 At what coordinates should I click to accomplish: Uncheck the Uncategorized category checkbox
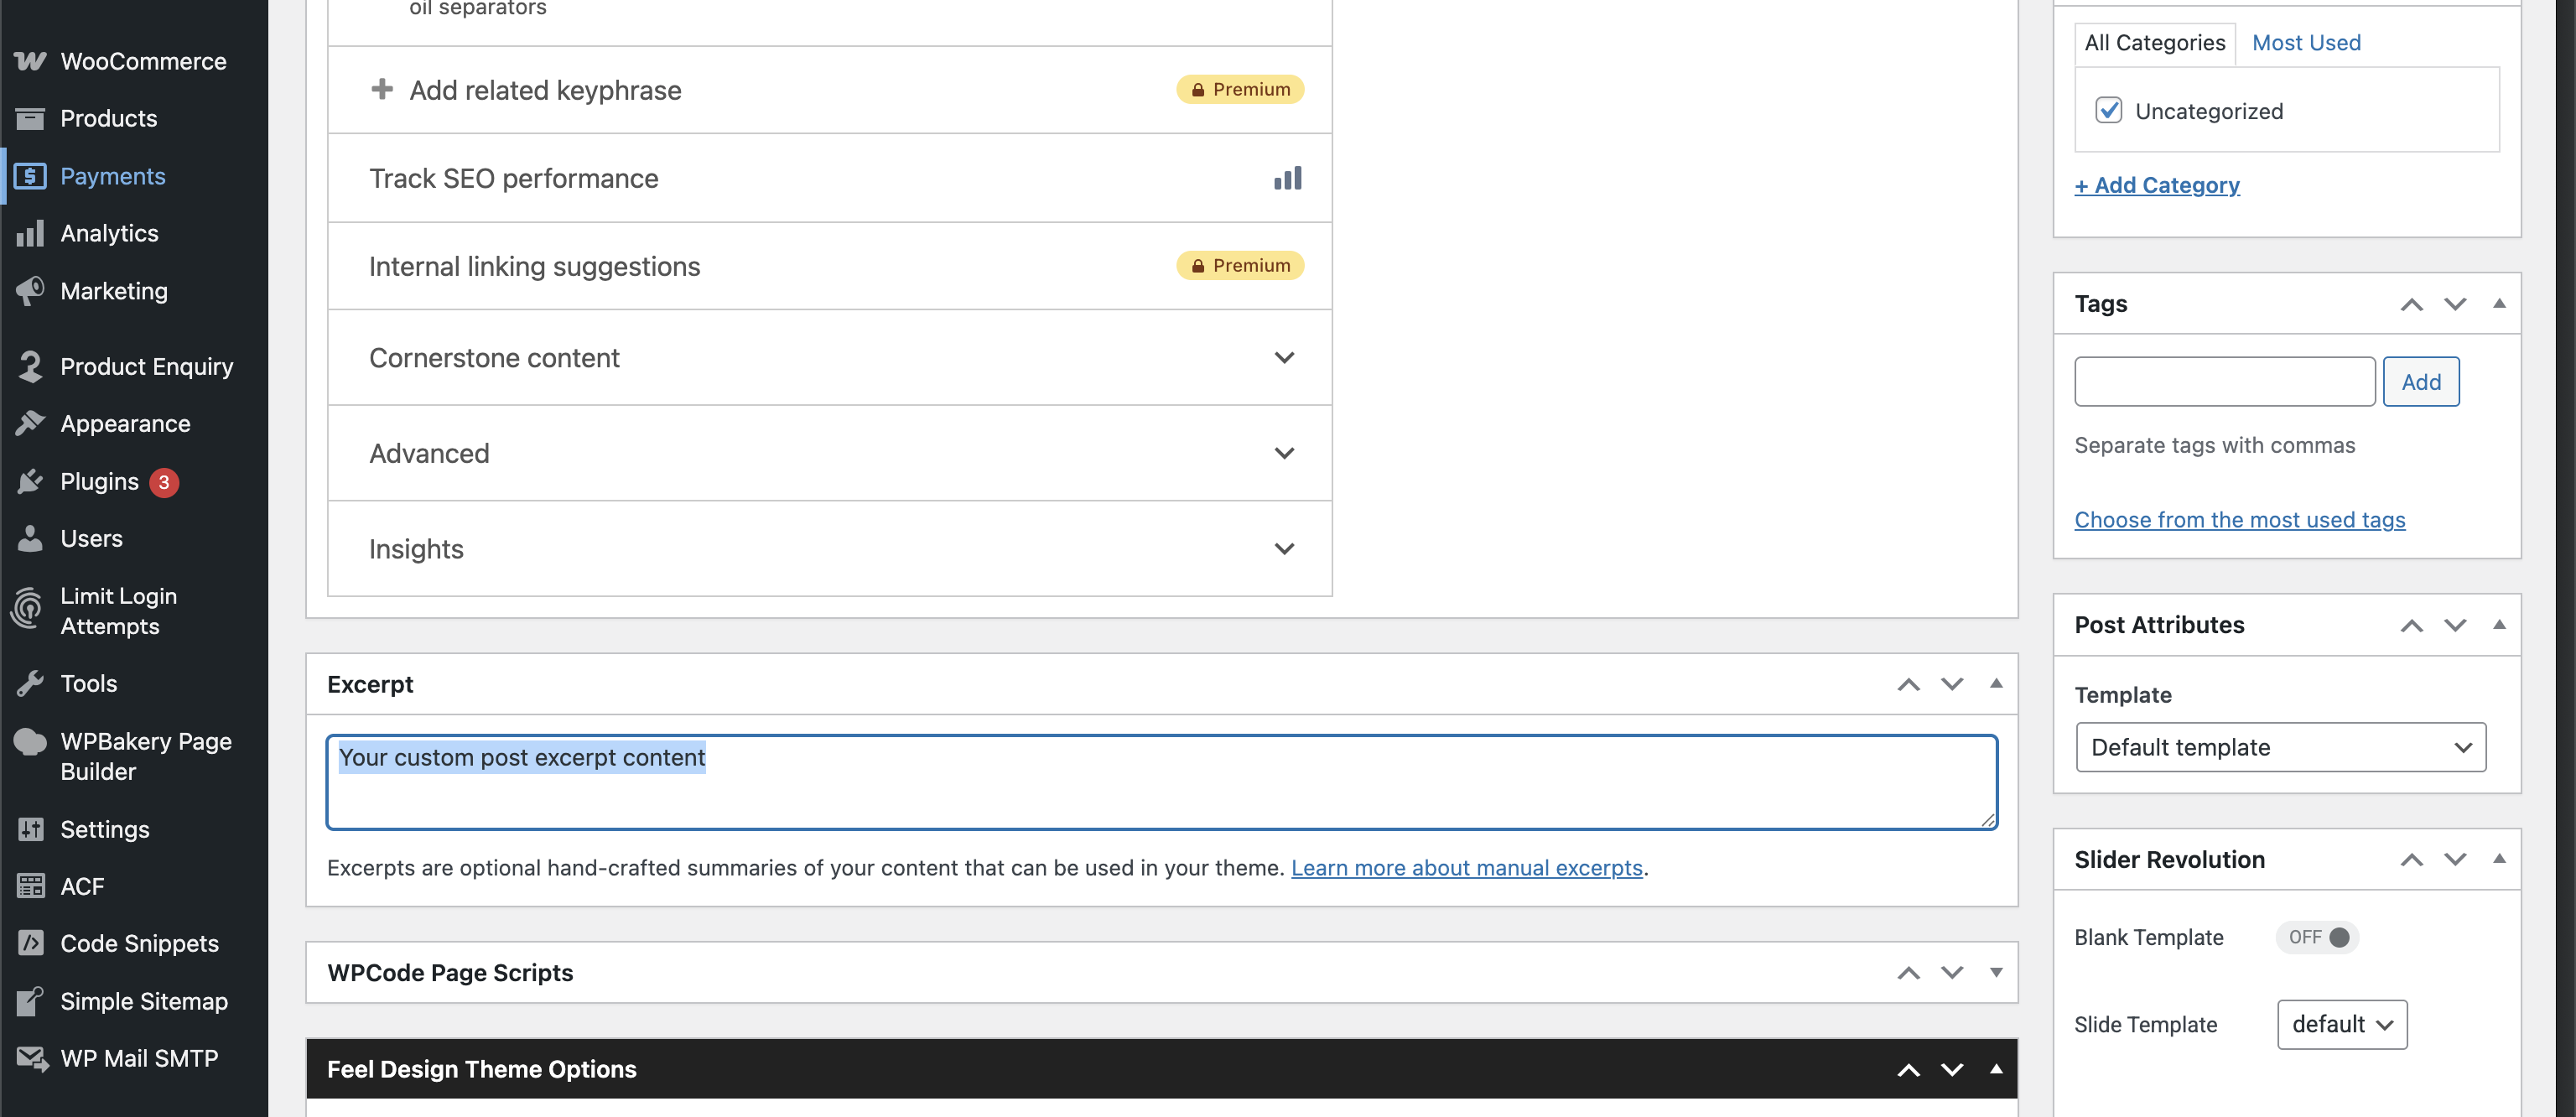tap(2108, 110)
